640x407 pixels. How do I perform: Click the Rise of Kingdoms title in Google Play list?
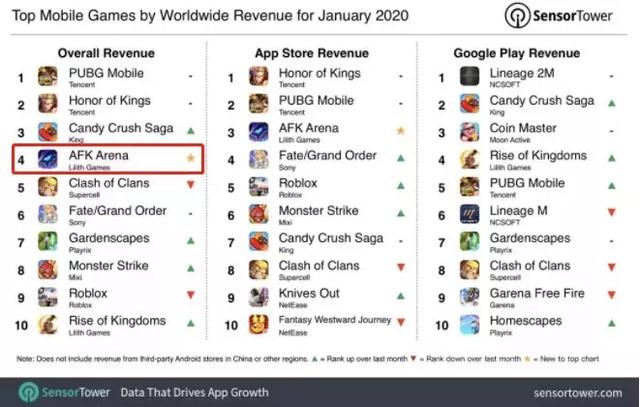(x=538, y=156)
